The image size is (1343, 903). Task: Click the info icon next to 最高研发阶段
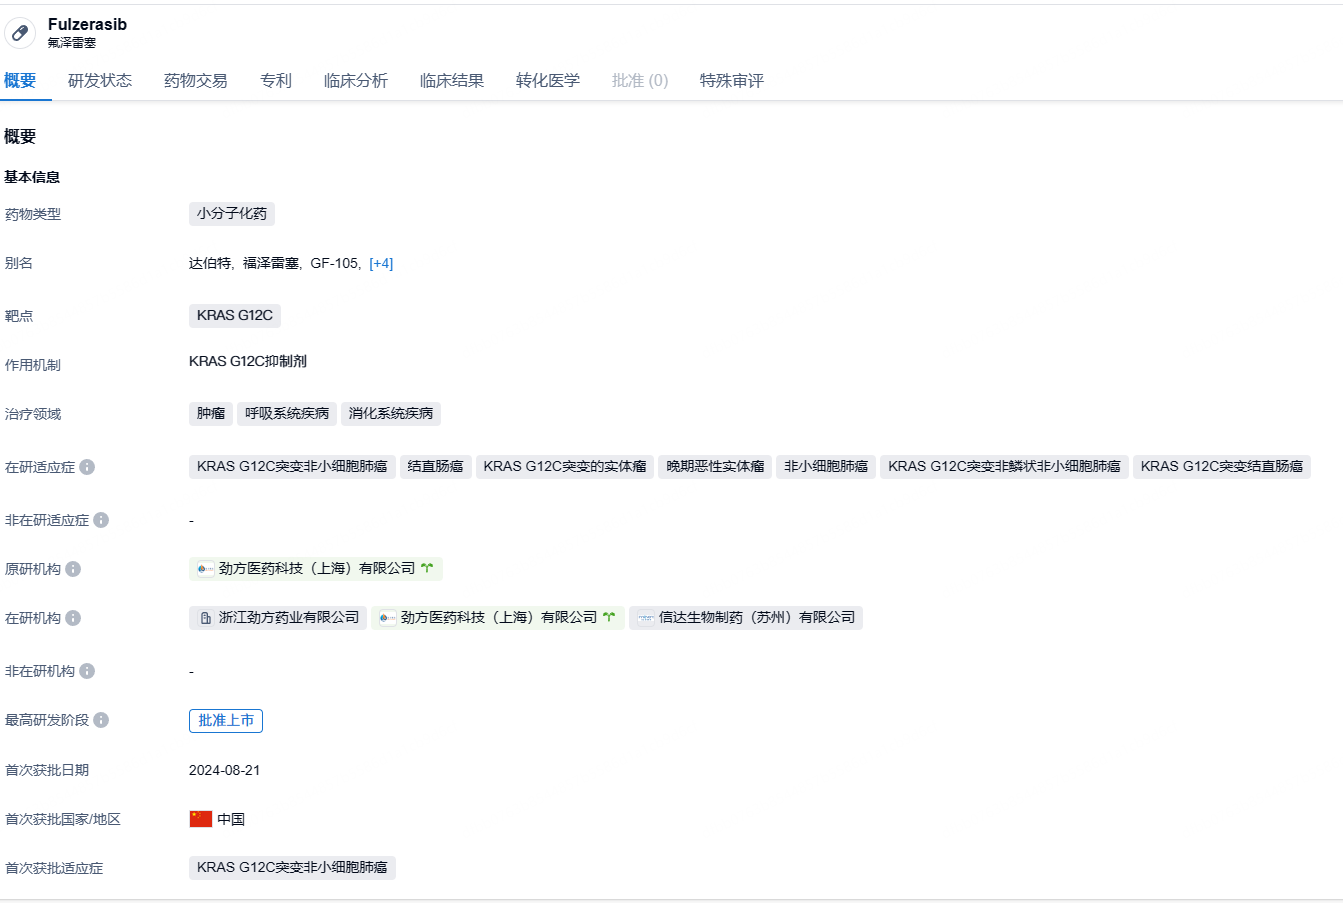coord(101,720)
